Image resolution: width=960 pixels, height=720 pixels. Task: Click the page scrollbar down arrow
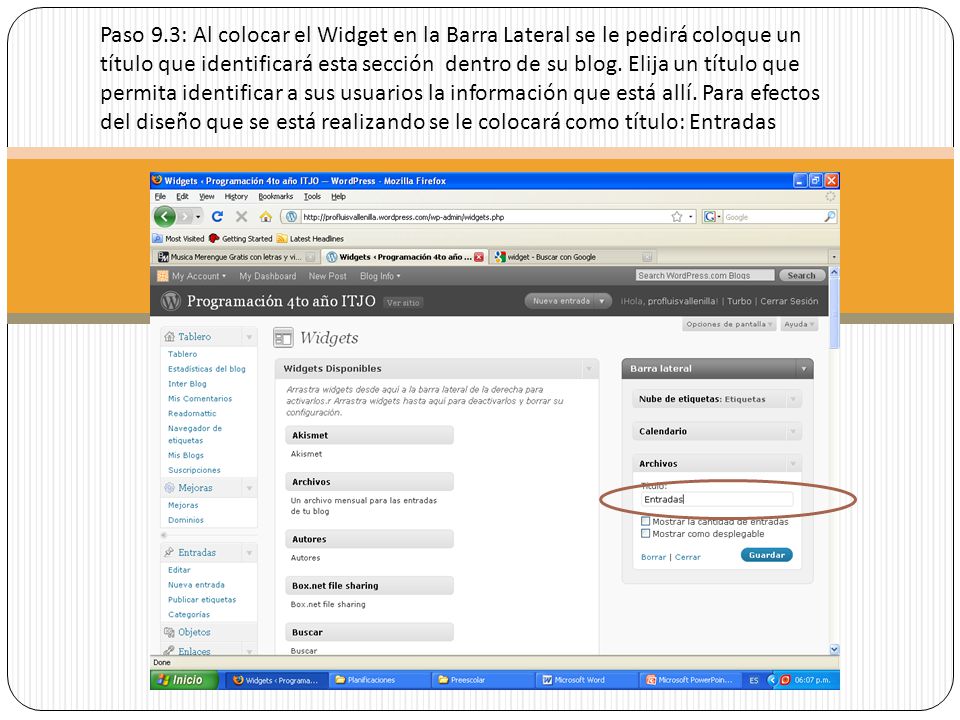[x=834, y=649]
